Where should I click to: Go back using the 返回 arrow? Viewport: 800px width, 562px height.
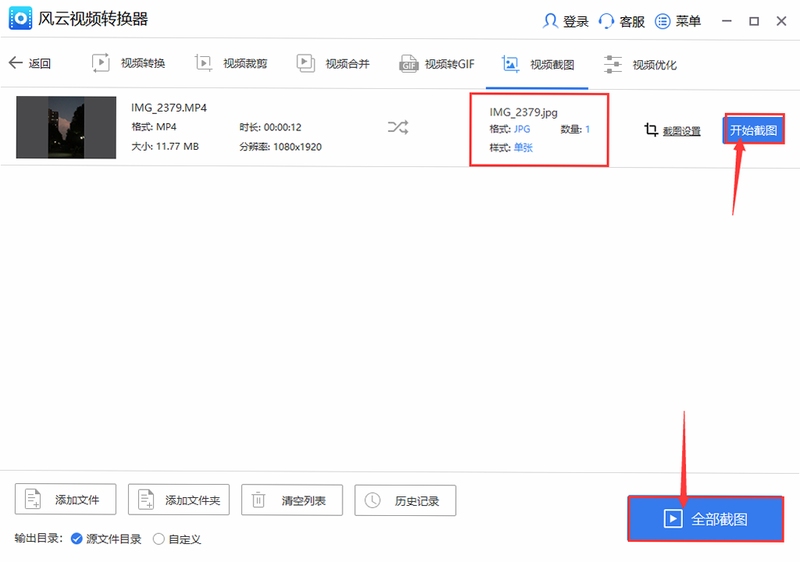tap(16, 63)
